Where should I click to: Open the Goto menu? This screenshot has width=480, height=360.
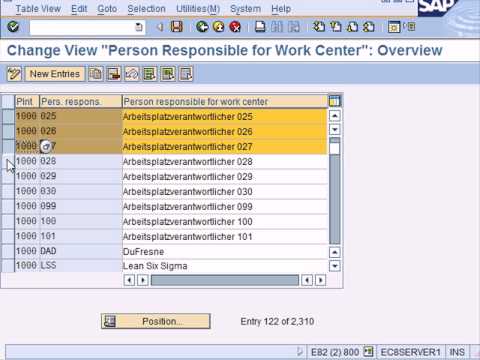pos(107,9)
